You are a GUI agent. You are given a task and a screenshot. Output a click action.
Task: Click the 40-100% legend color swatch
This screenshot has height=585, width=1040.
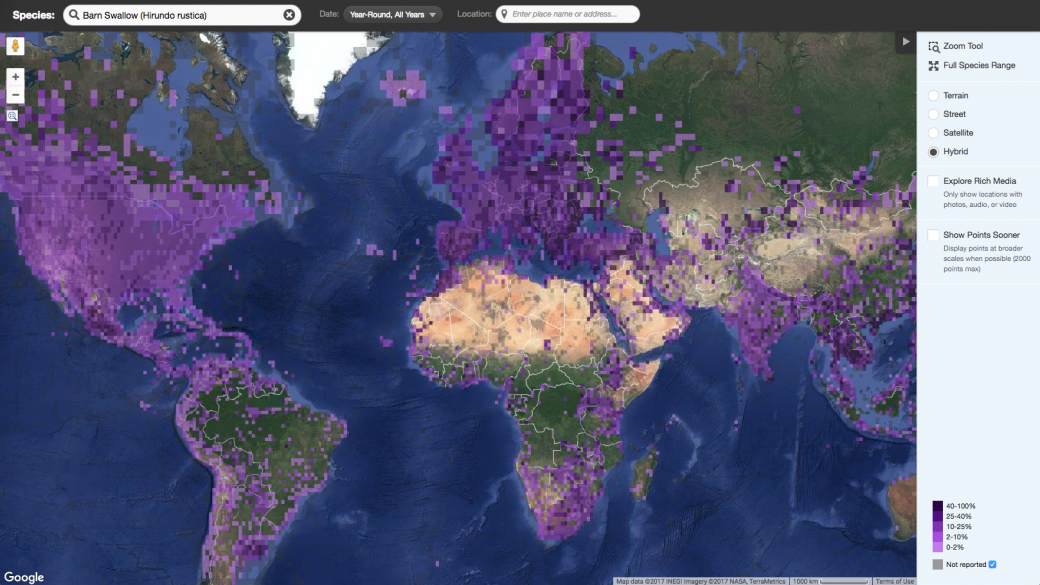[x=938, y=505]
